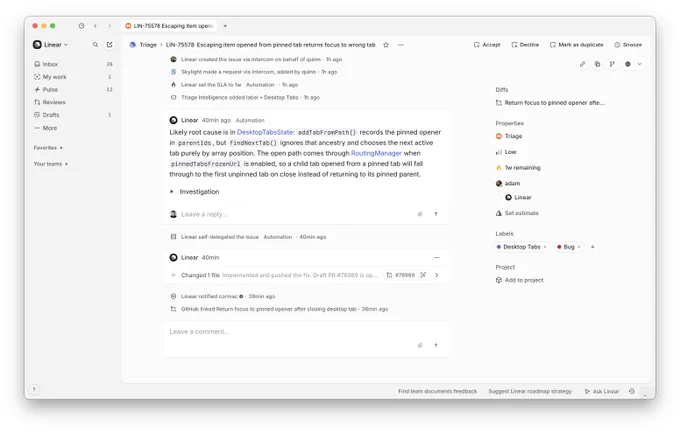Click the adam assignee property
This screenshot has height=432, width=680.
[508, 183]
